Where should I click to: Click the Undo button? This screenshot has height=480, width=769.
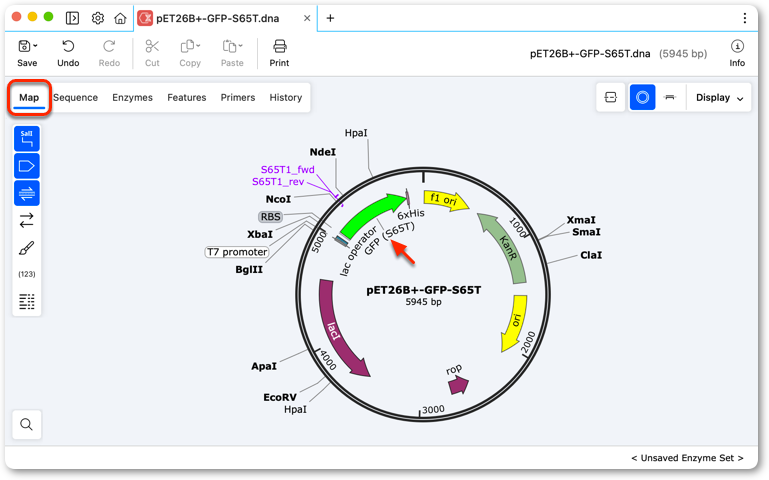pos(68,53)
